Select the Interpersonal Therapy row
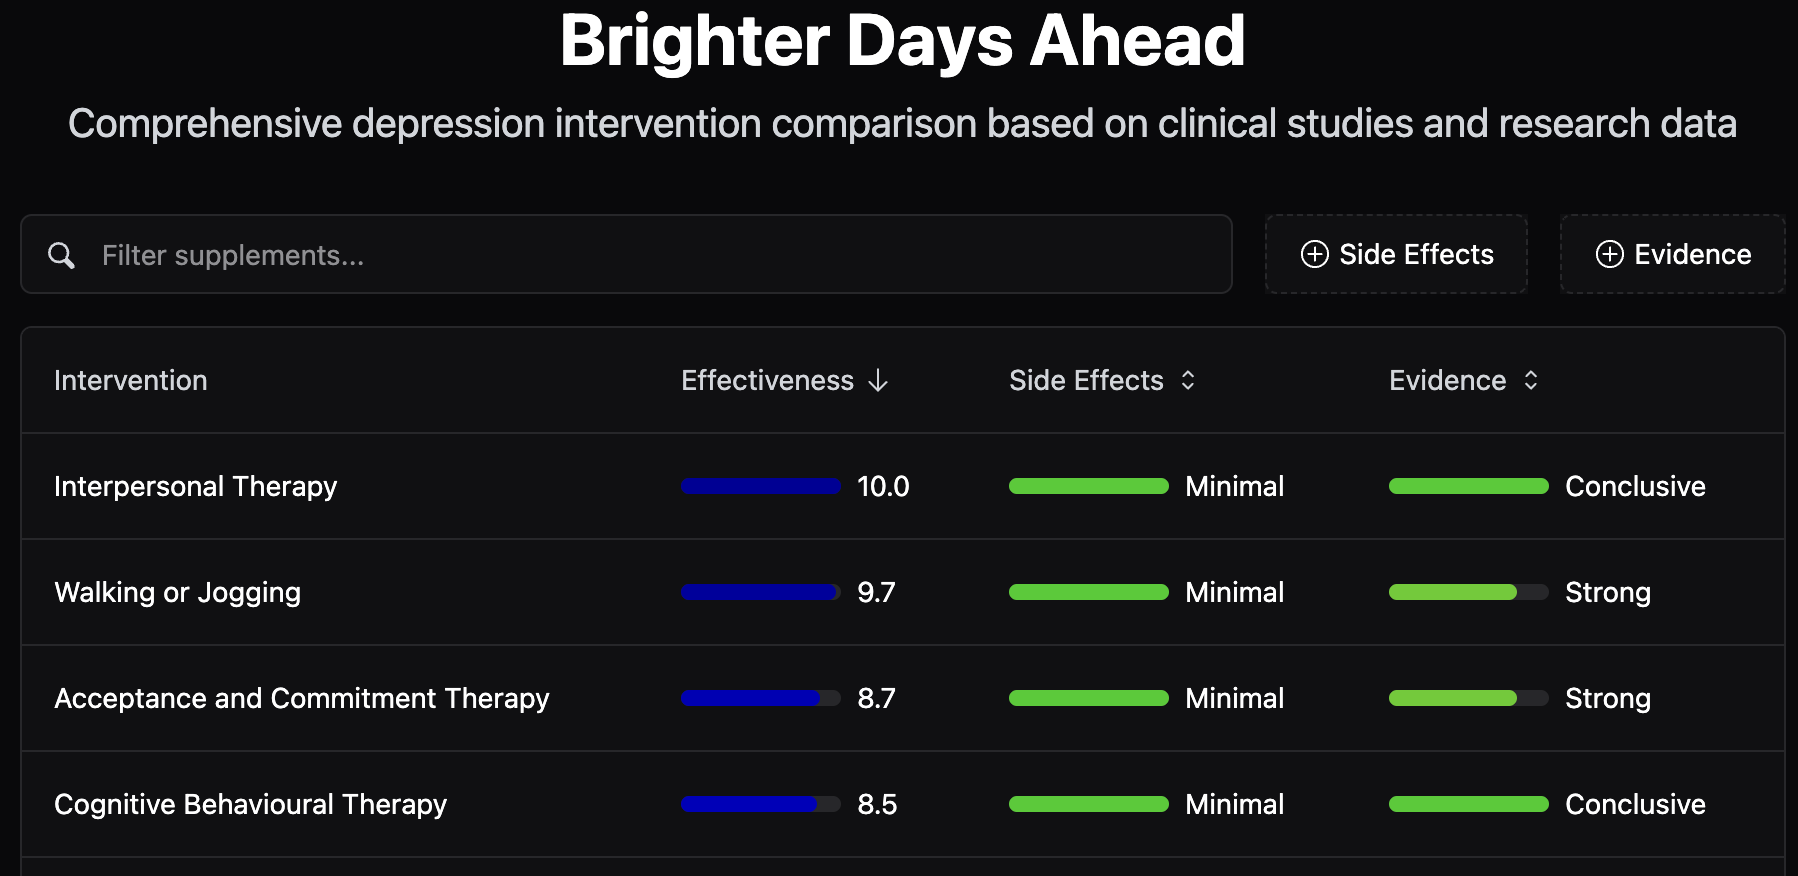 point(903,486)
